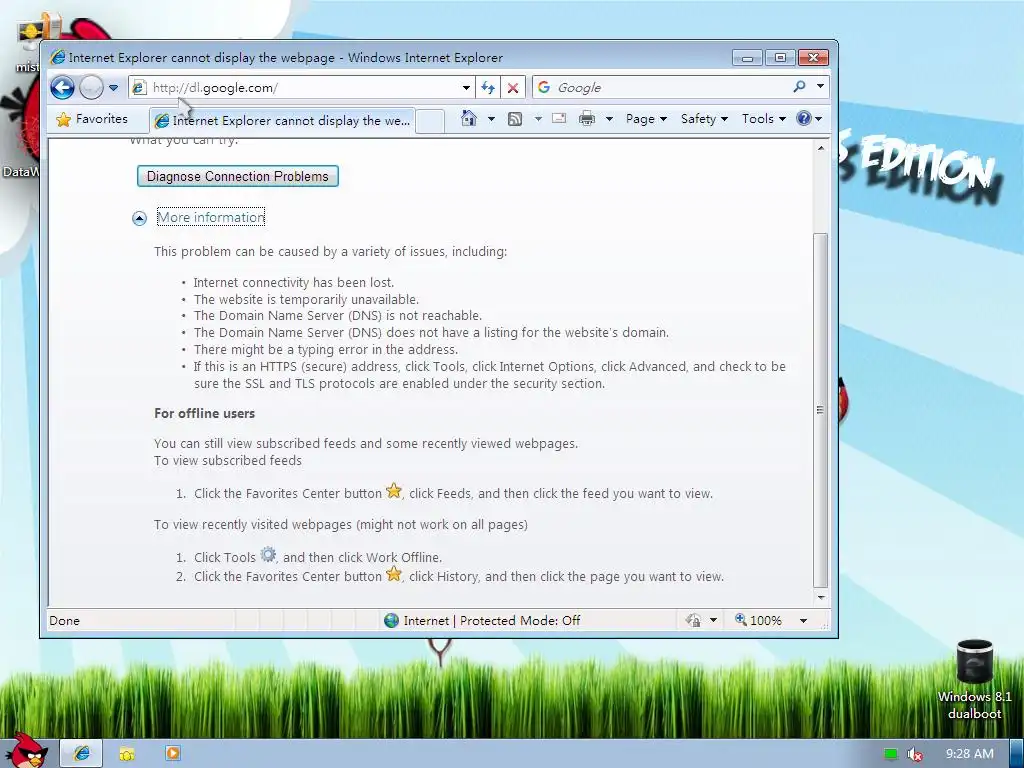Click the Show desktop strip on taskbar
The image size is (1024, 768).
pyautogui.click(x=1017, y=754)
